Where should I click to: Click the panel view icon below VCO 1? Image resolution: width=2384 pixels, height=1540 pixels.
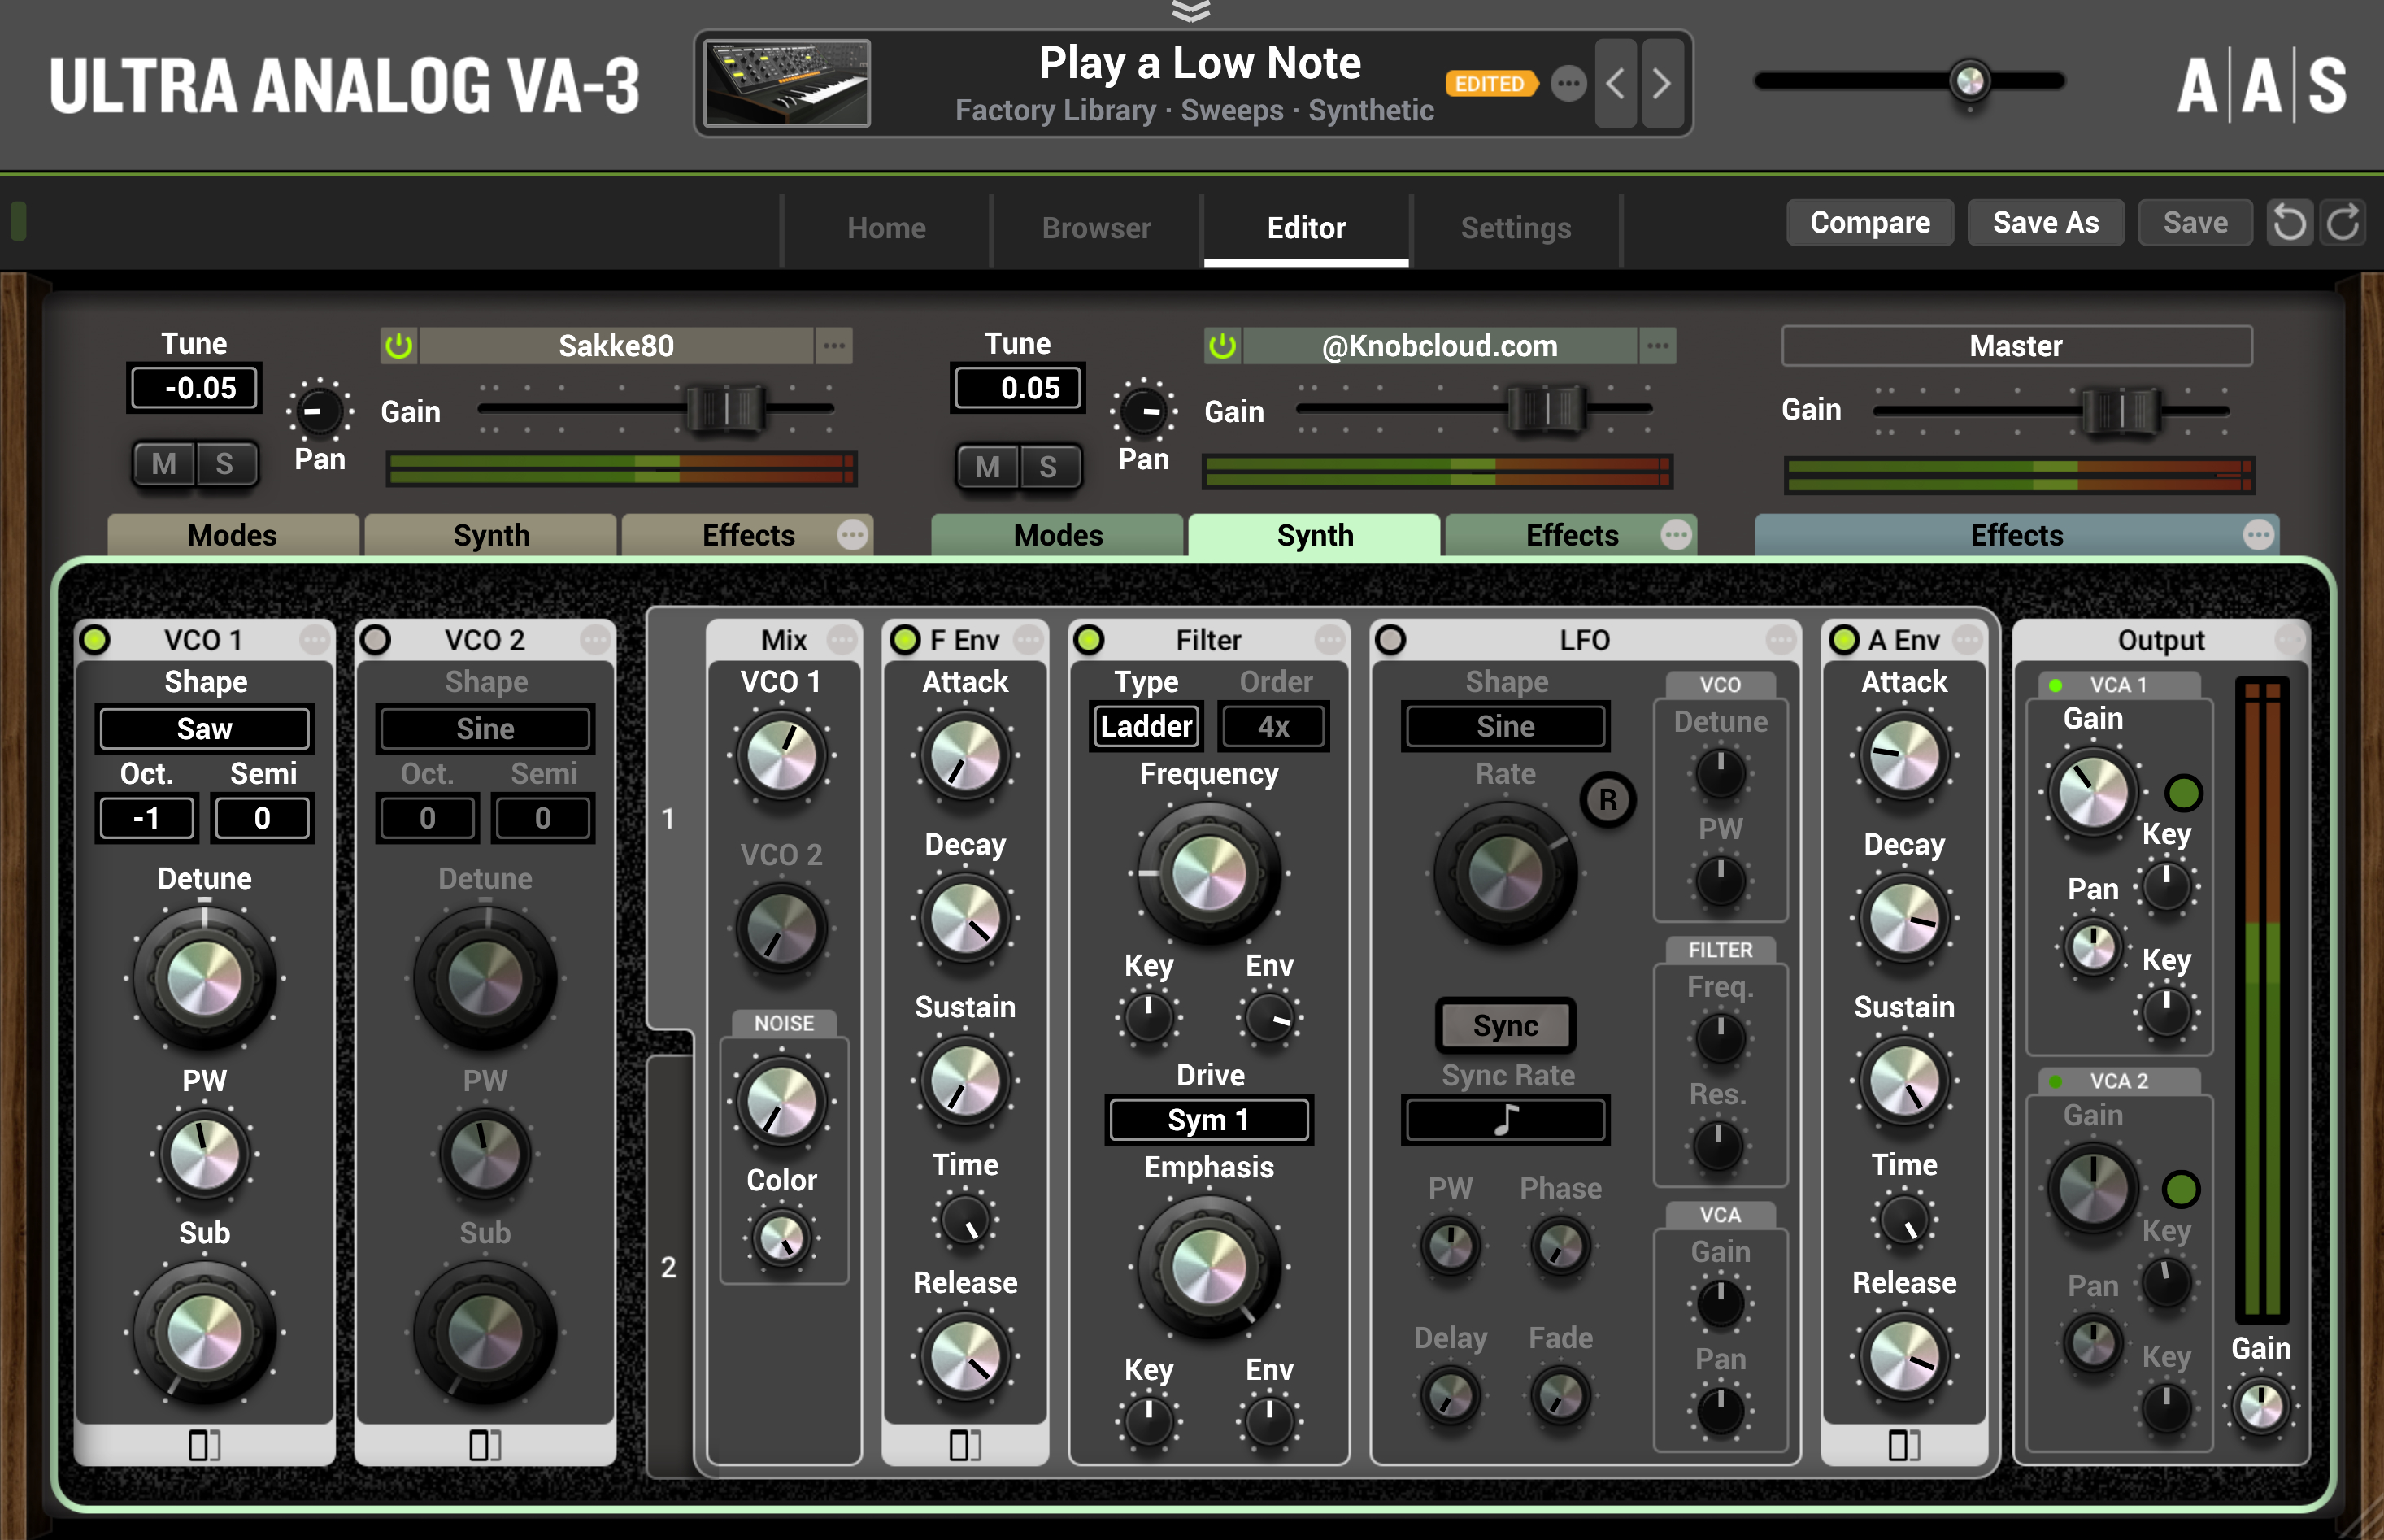[x=204, y=1444]
